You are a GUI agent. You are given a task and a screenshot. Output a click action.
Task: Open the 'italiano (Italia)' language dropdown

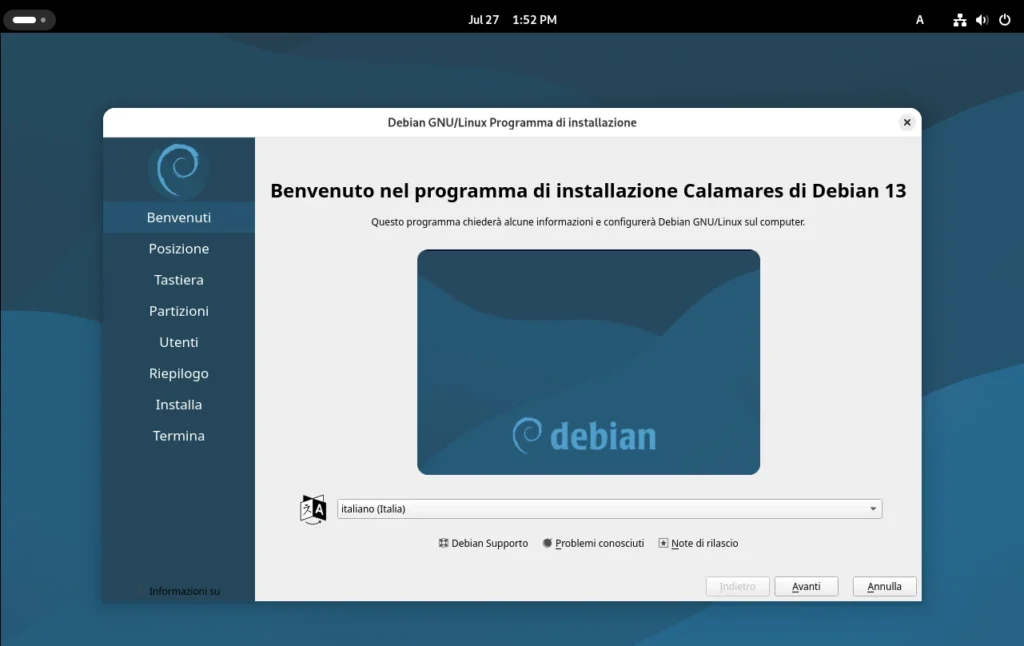click(609, 508)
